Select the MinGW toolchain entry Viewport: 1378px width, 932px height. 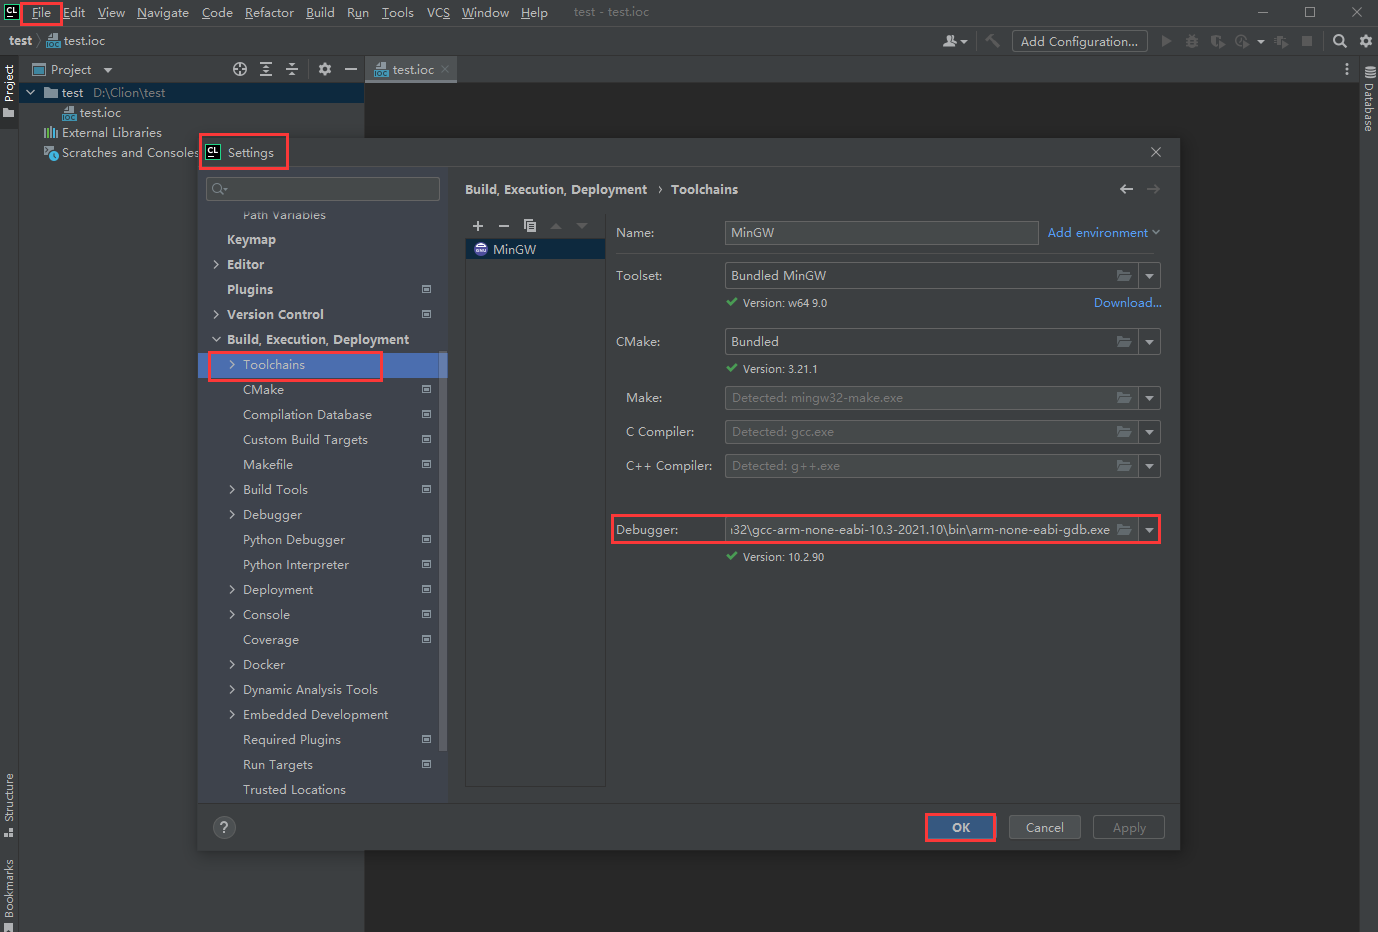click(535, 249)
